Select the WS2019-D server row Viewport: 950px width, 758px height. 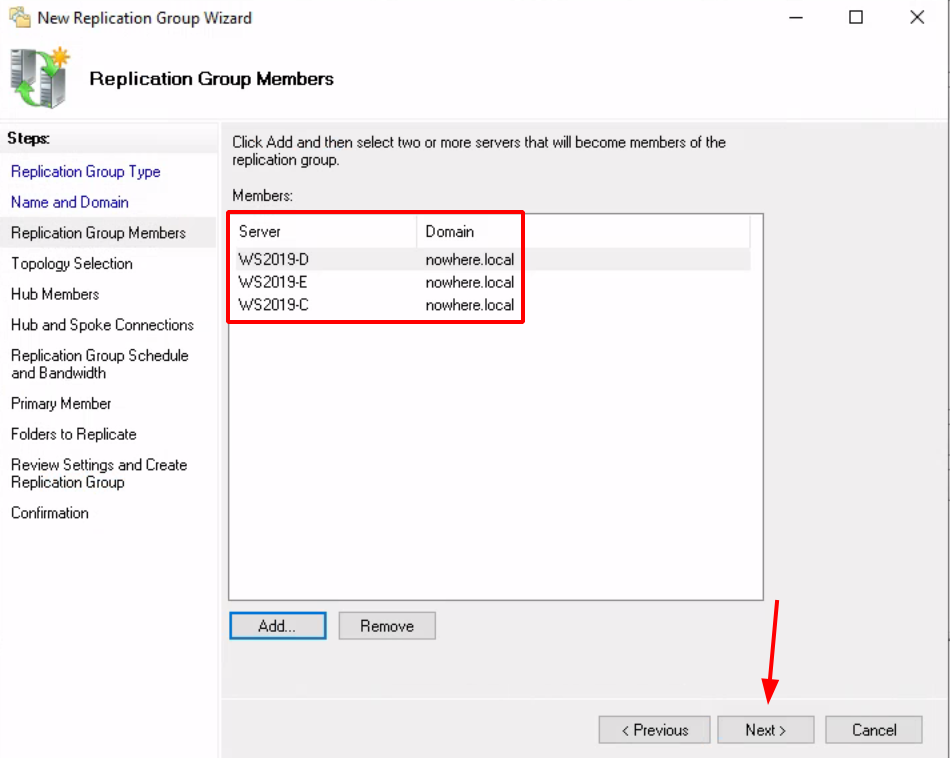[493, 259]
